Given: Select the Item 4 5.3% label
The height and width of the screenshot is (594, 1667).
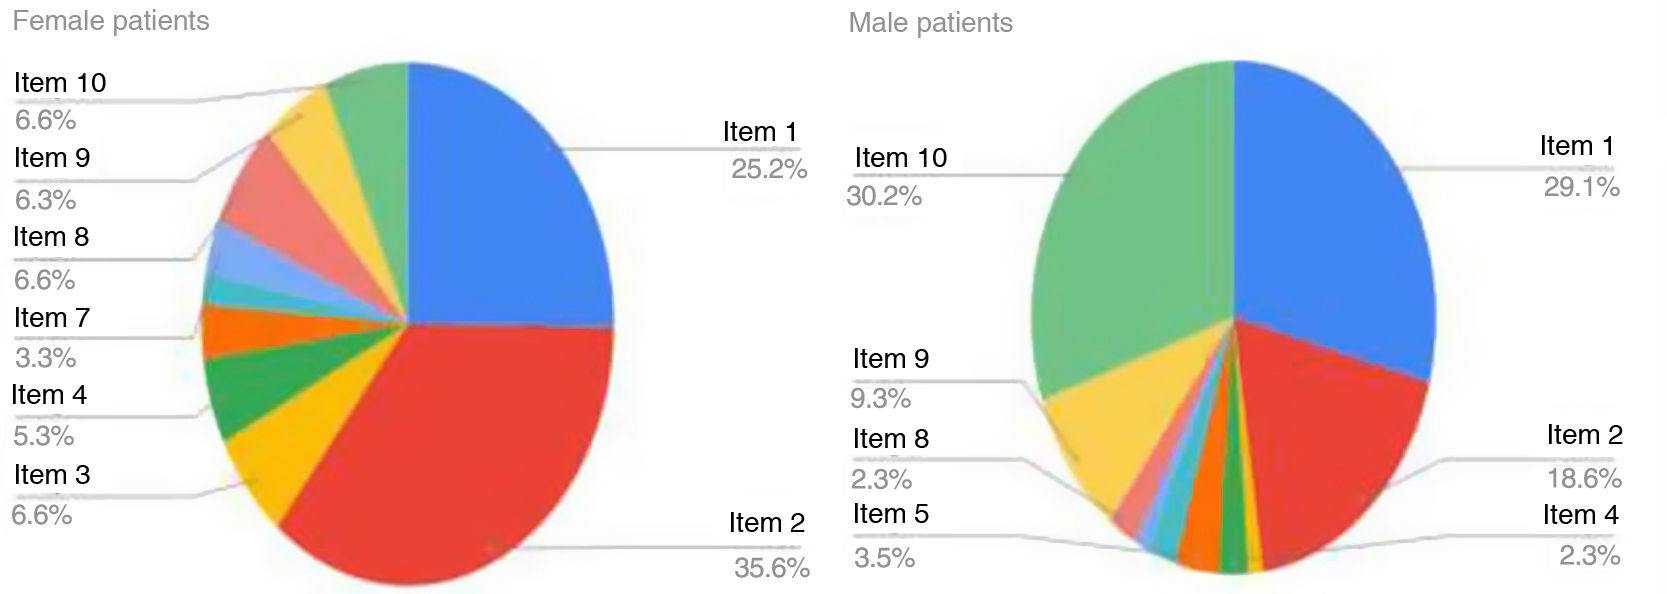Looking at the screenshot, I should (x=48, y=415).
